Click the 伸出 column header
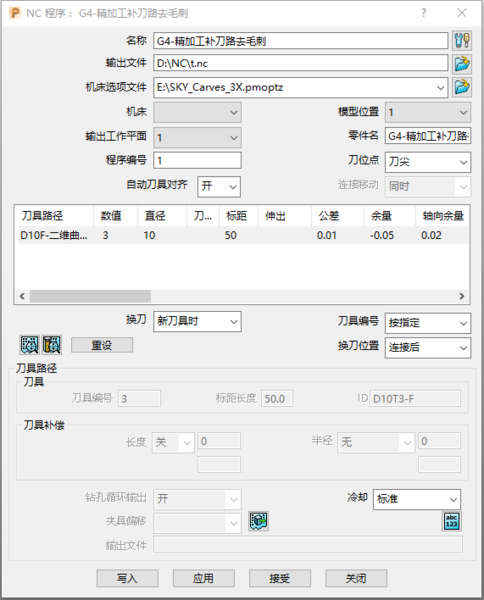Image resolution: width=484 pixels, height=600 pixels. 285,216
